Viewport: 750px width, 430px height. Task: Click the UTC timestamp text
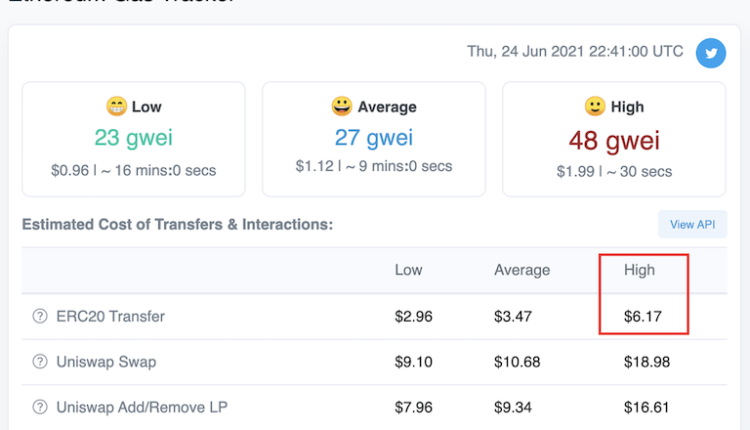tap(575, 51)
